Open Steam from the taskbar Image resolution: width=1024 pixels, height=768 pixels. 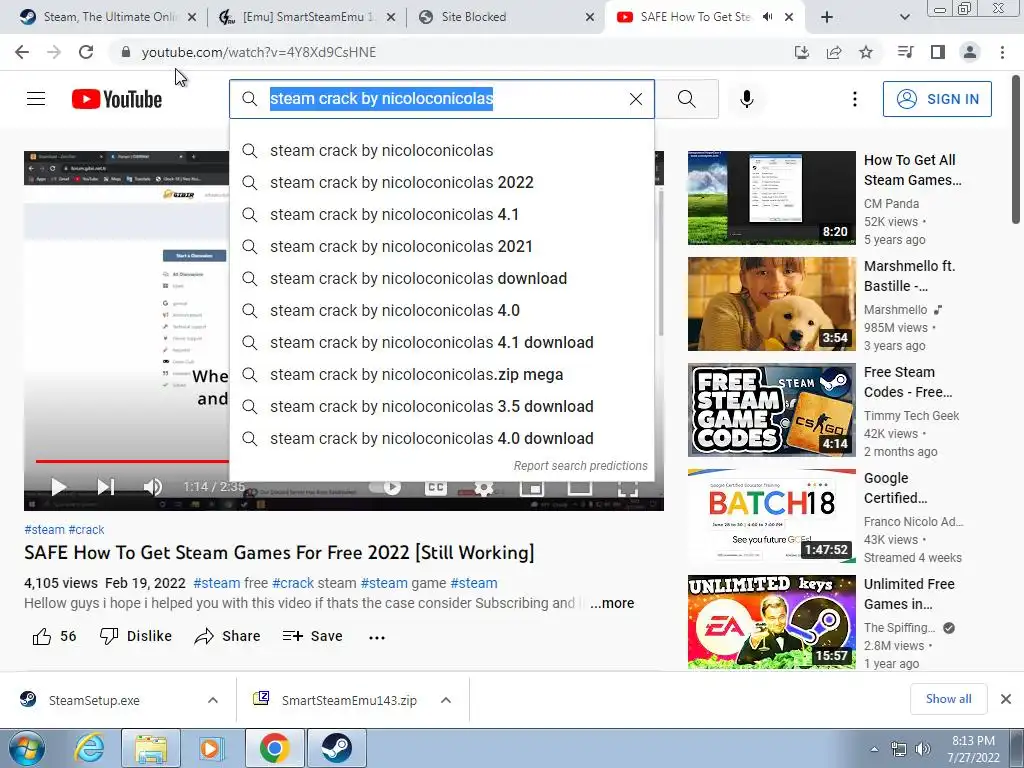(336, 748)
